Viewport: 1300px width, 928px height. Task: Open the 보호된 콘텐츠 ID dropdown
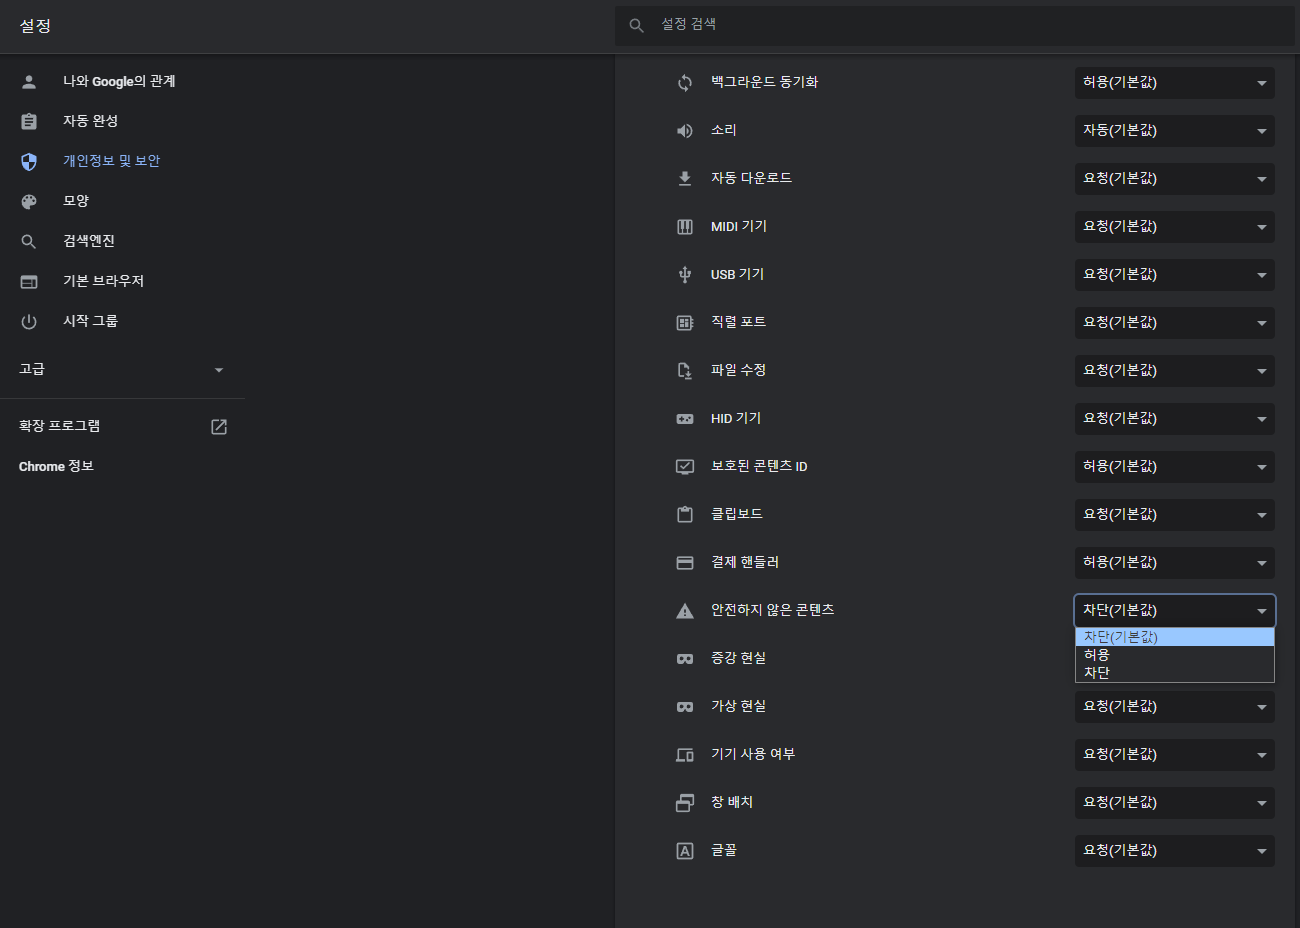pos(1175,467)
